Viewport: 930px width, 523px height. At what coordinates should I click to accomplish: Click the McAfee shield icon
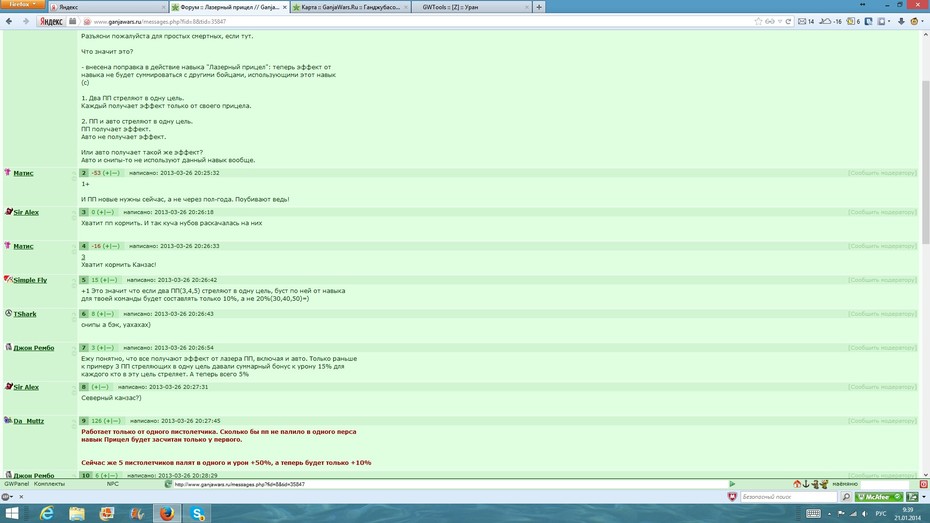point(732,497)
